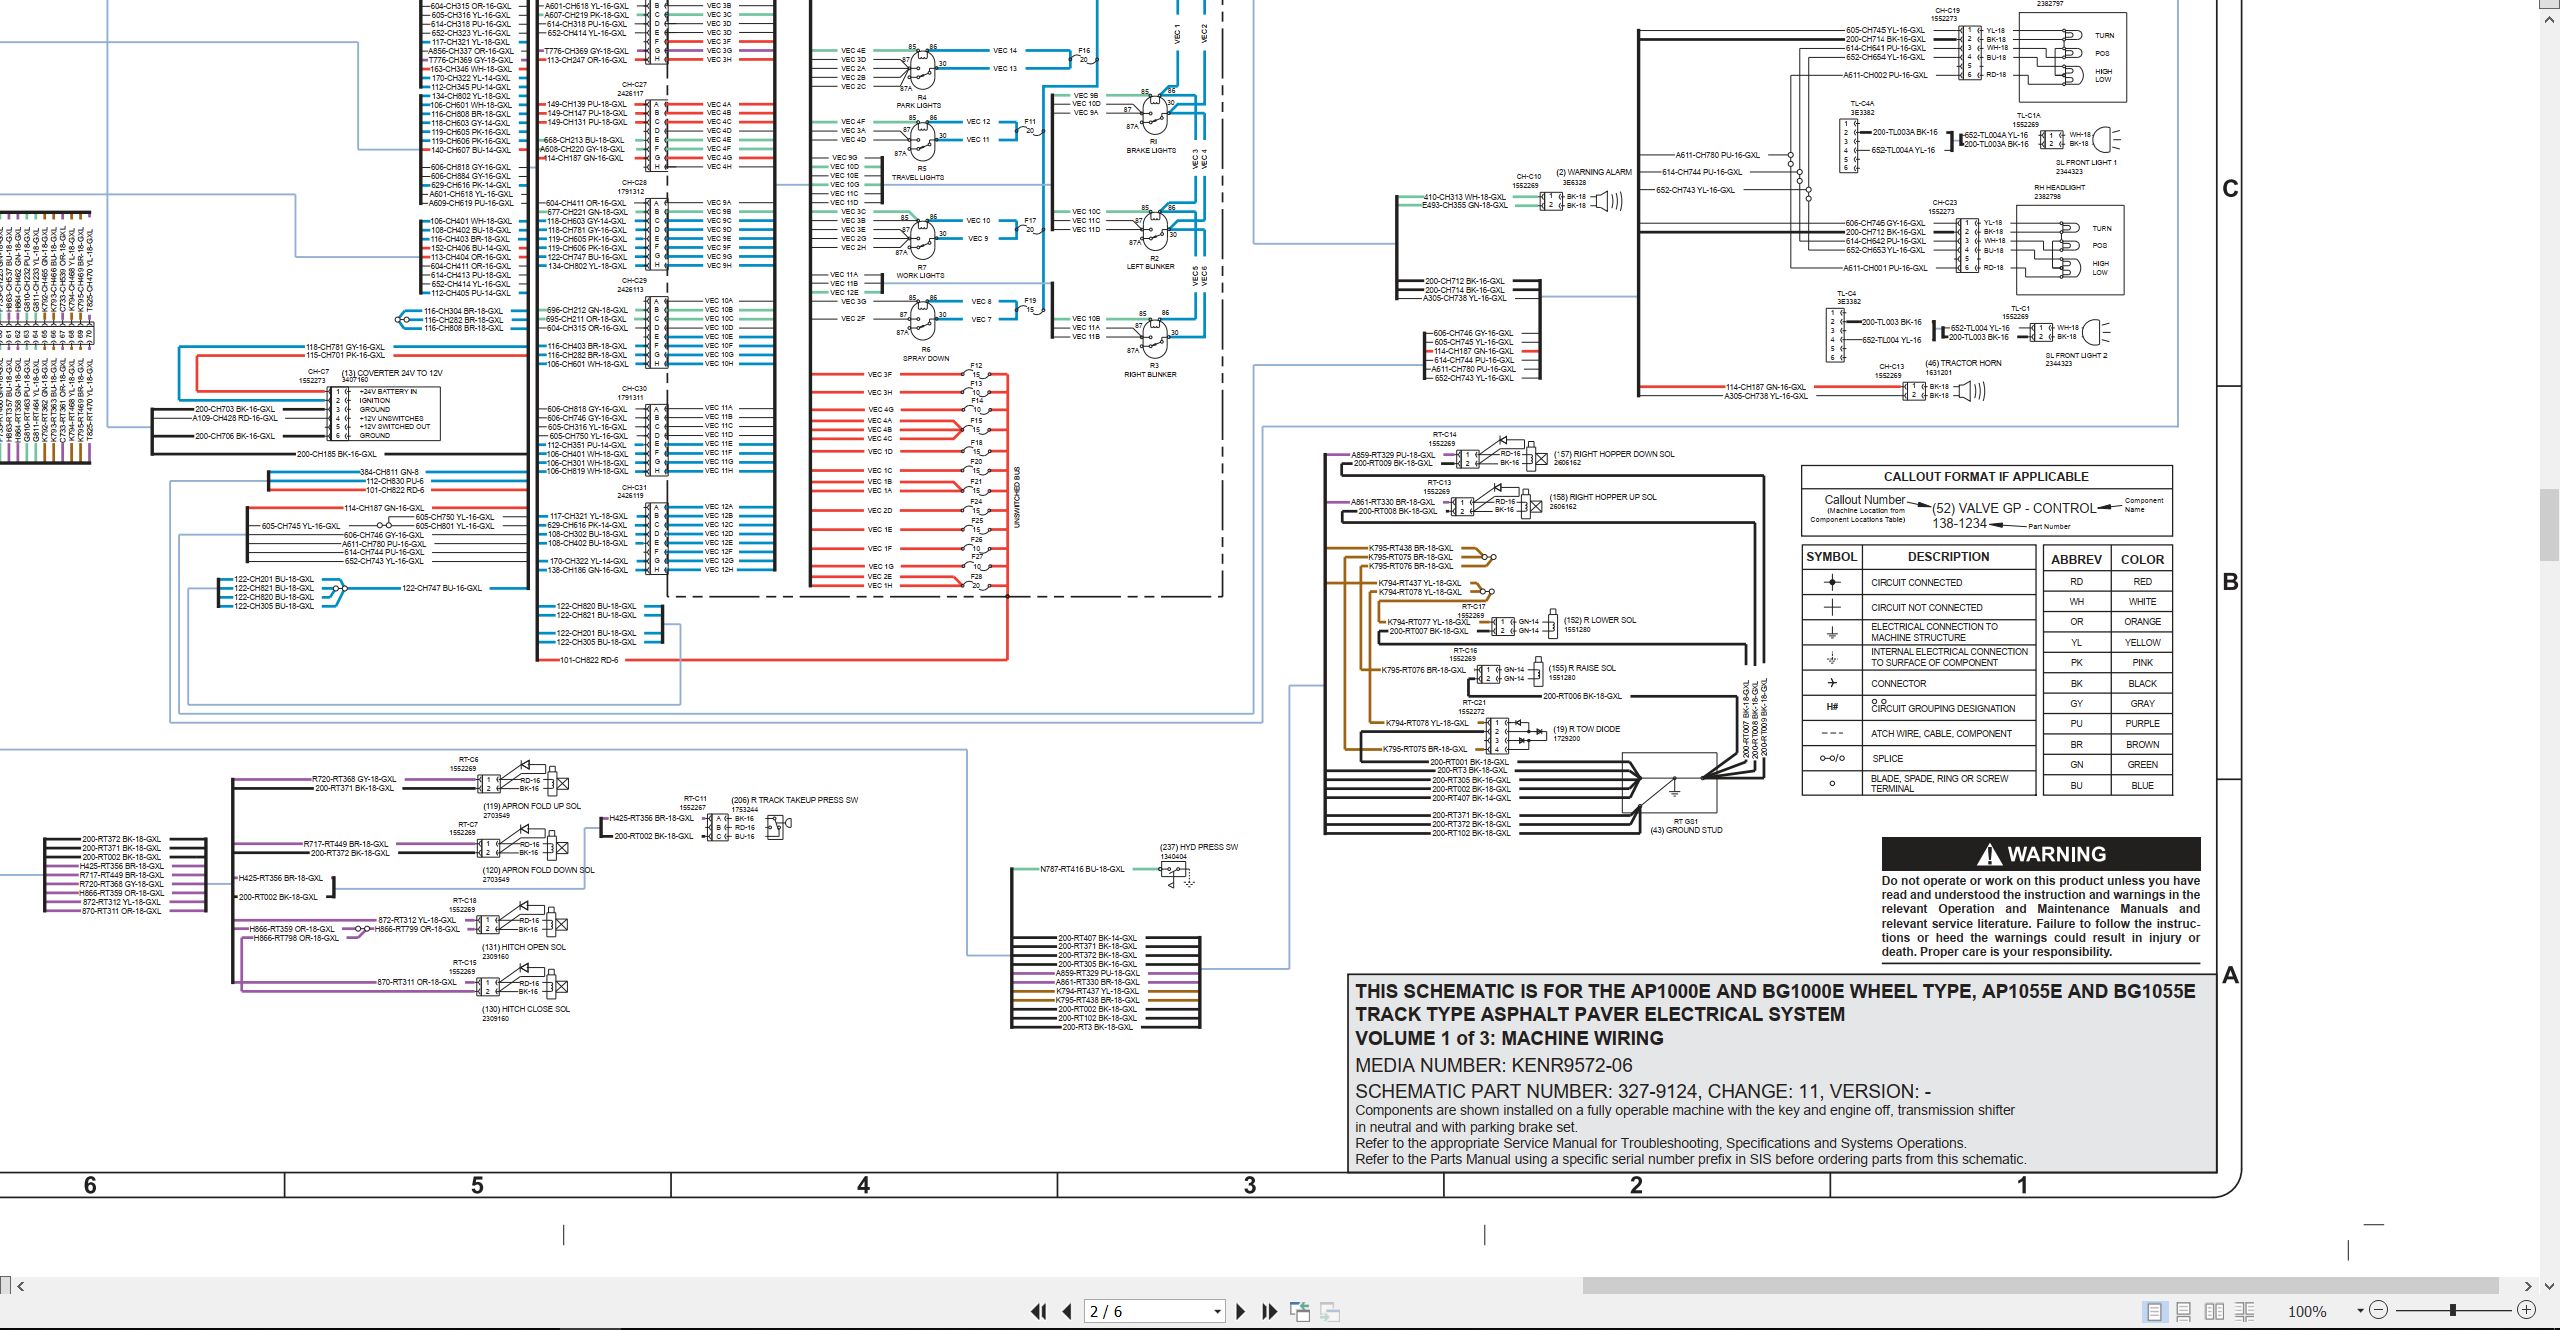Click the 'PARK LIGHTS' relay label
The width and height of the screenshot is (2560, 1330).
[918, 105]
